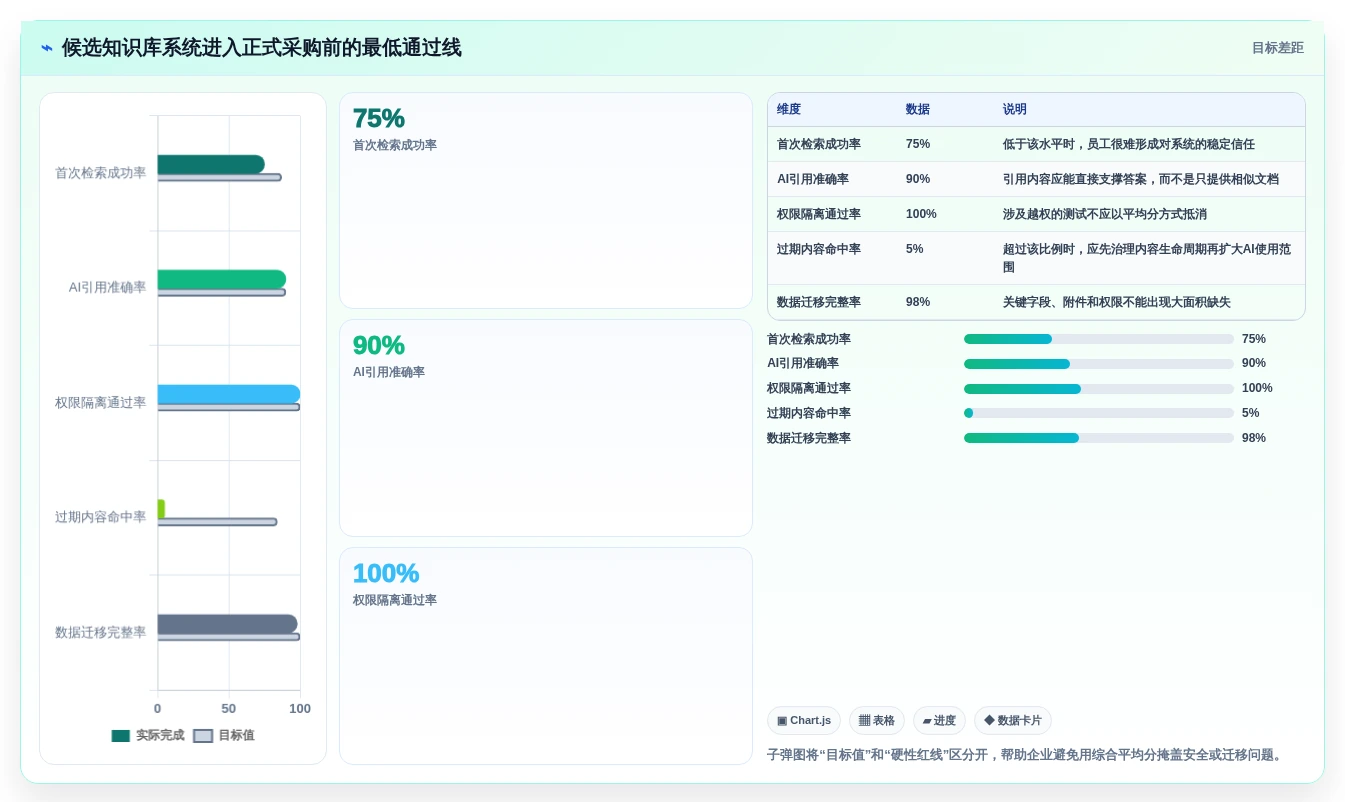
Task: Click the 首次检索成功率 actual bar in chart
Action: coord(211,164)
